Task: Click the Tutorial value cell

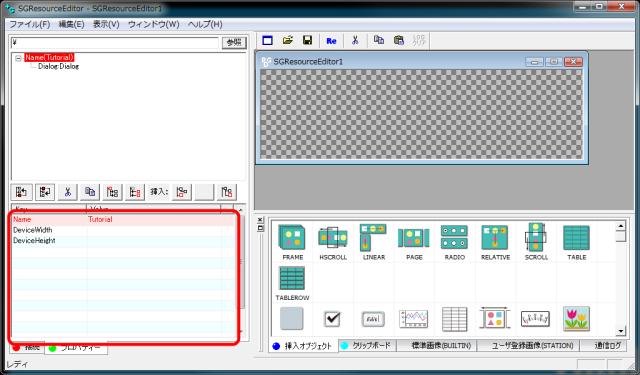Action: [154, 220]
